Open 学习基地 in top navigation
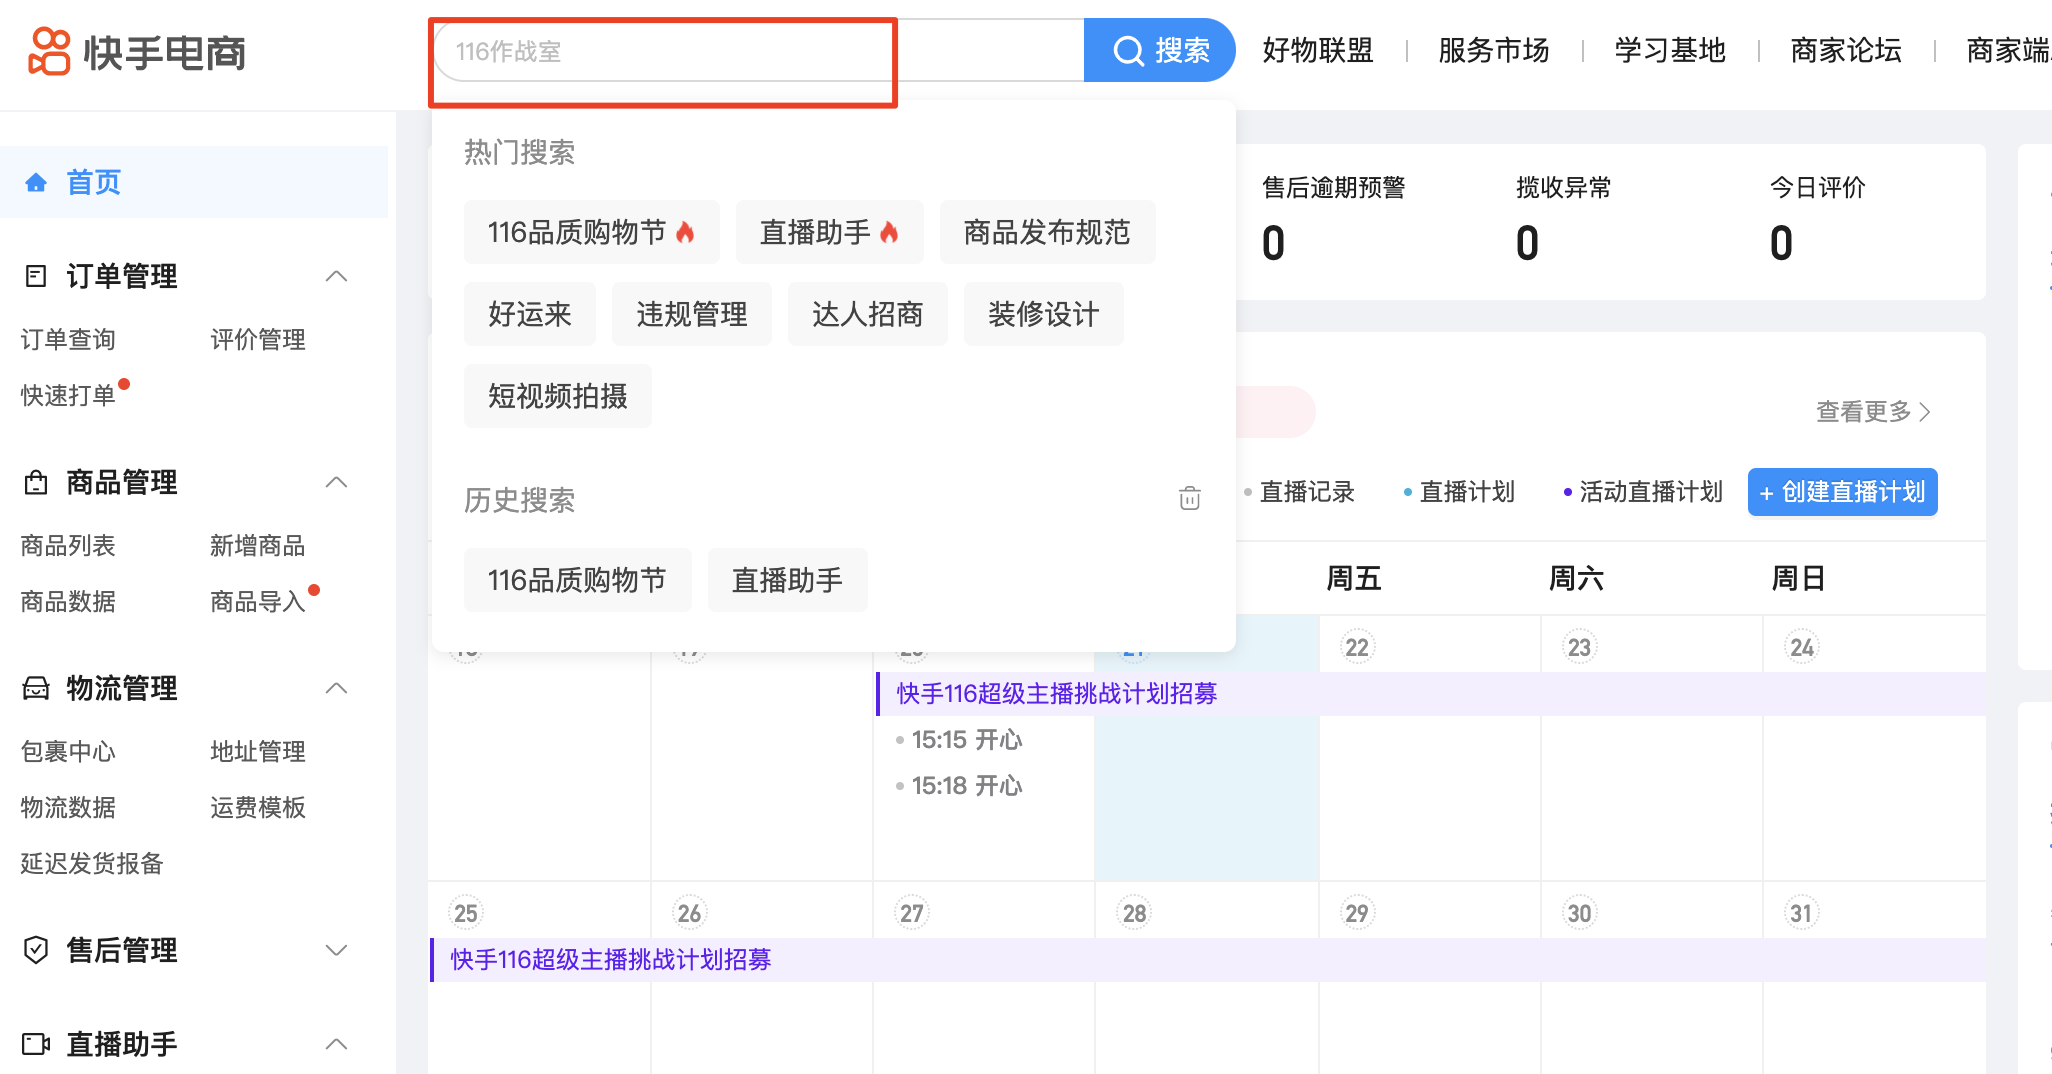This screenshot has height=1074, width=2052. click(x=1669, y=50)
